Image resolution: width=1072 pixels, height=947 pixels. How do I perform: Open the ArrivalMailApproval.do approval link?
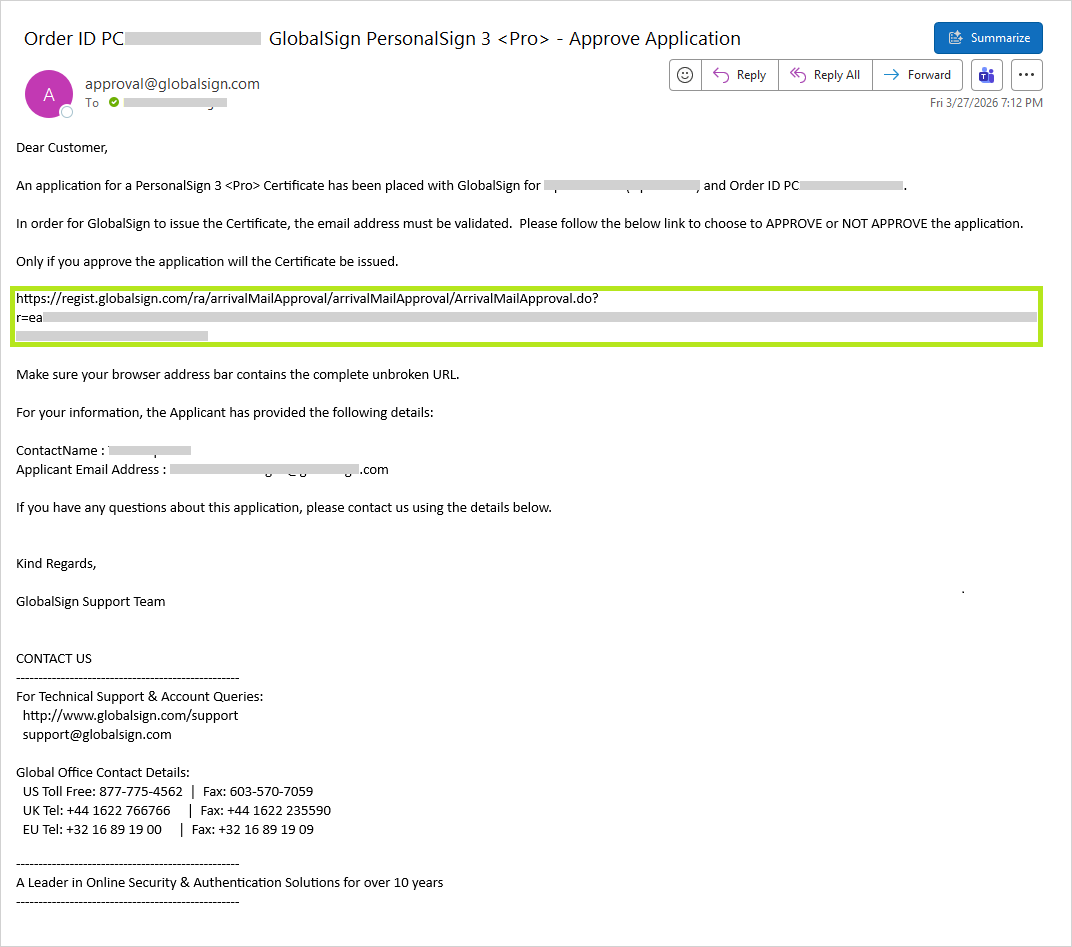tap(307, 298)
